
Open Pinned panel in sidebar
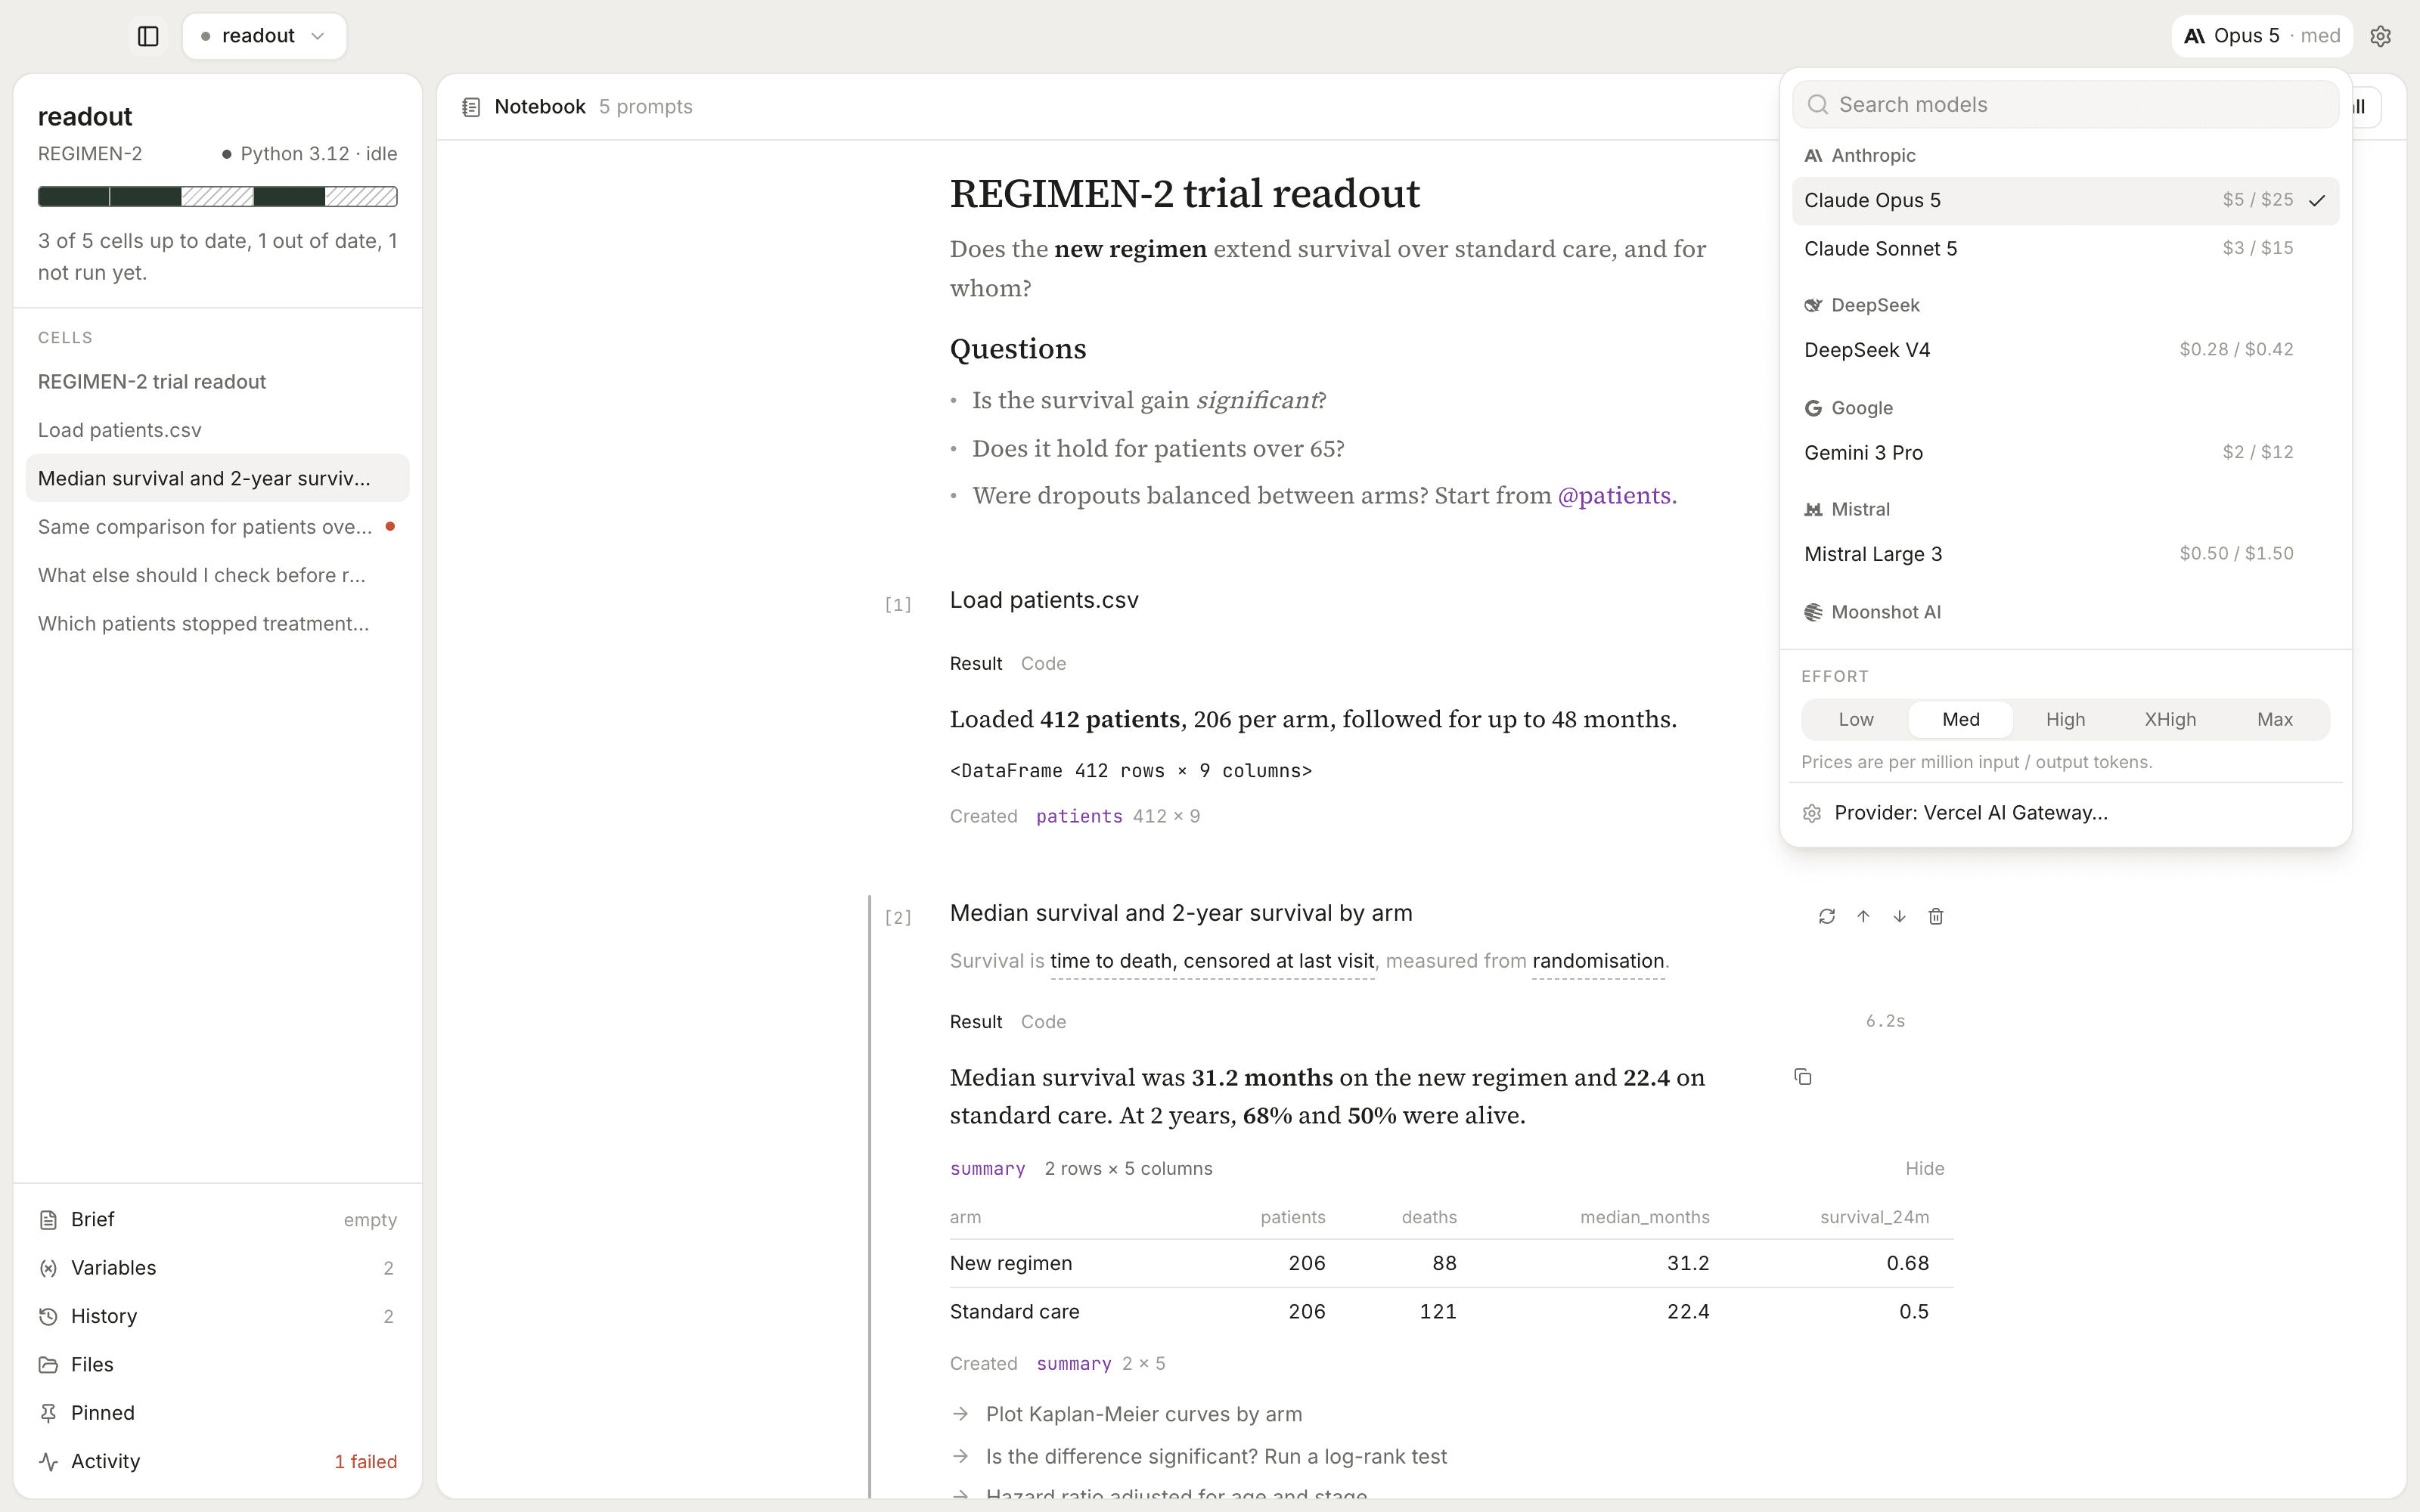click(x=217, y=1413)
